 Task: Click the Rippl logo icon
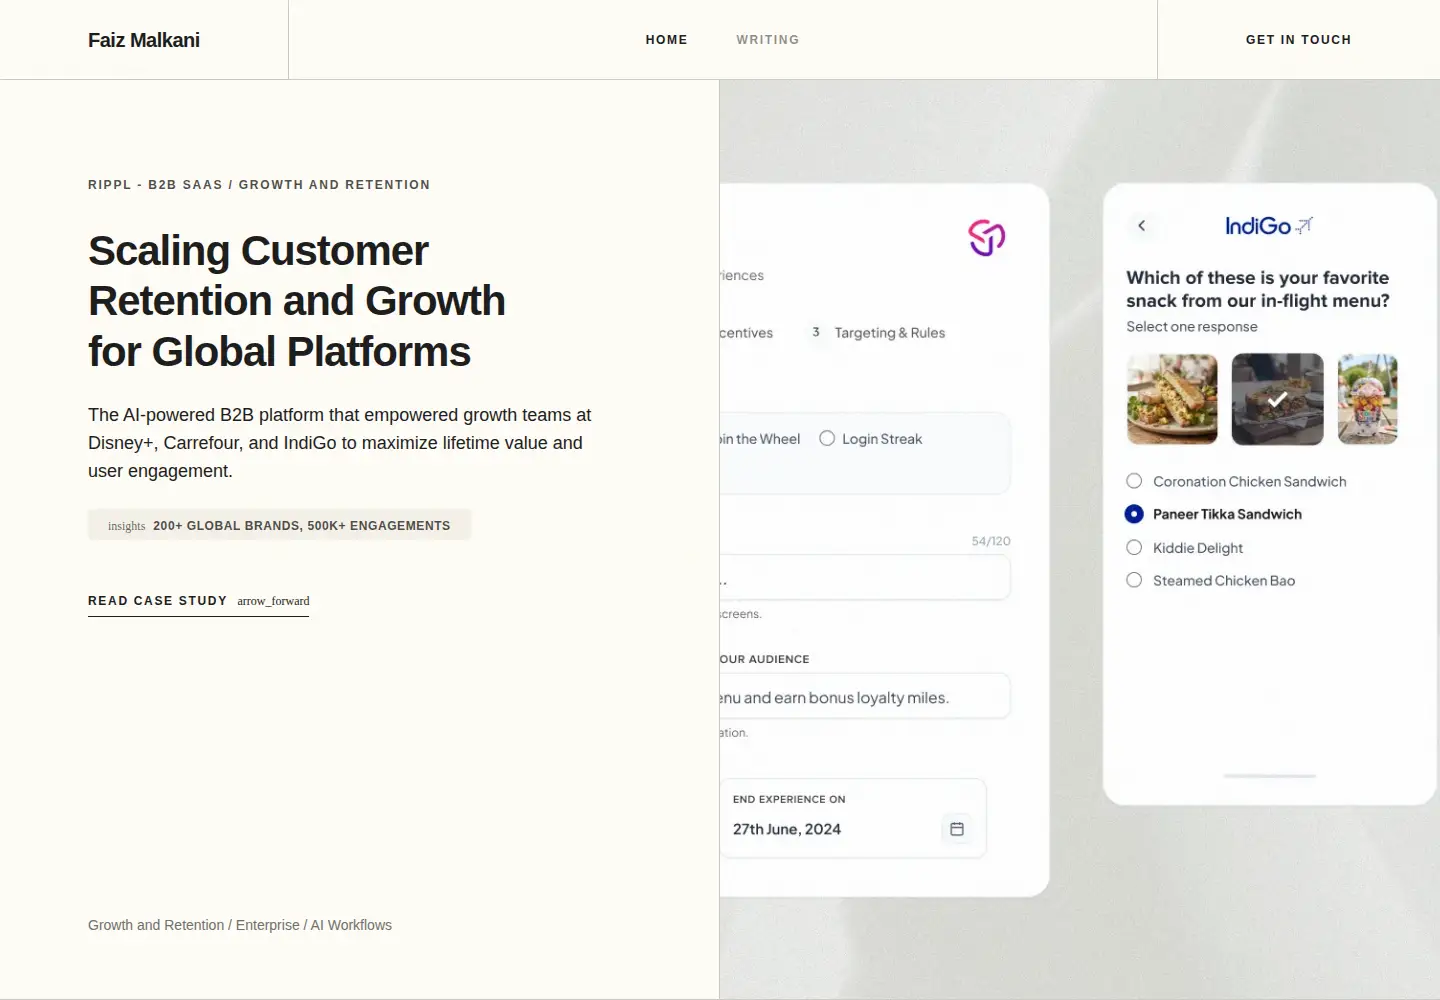point(986,238)
